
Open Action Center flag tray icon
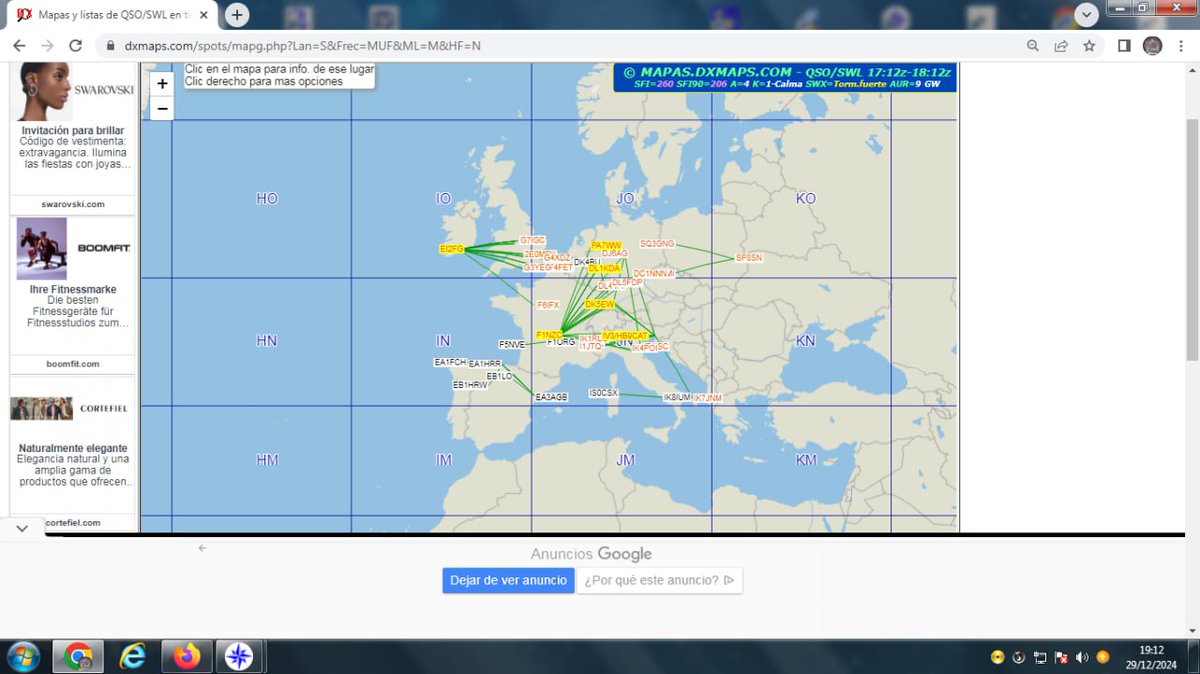[x=1061, y=657]
